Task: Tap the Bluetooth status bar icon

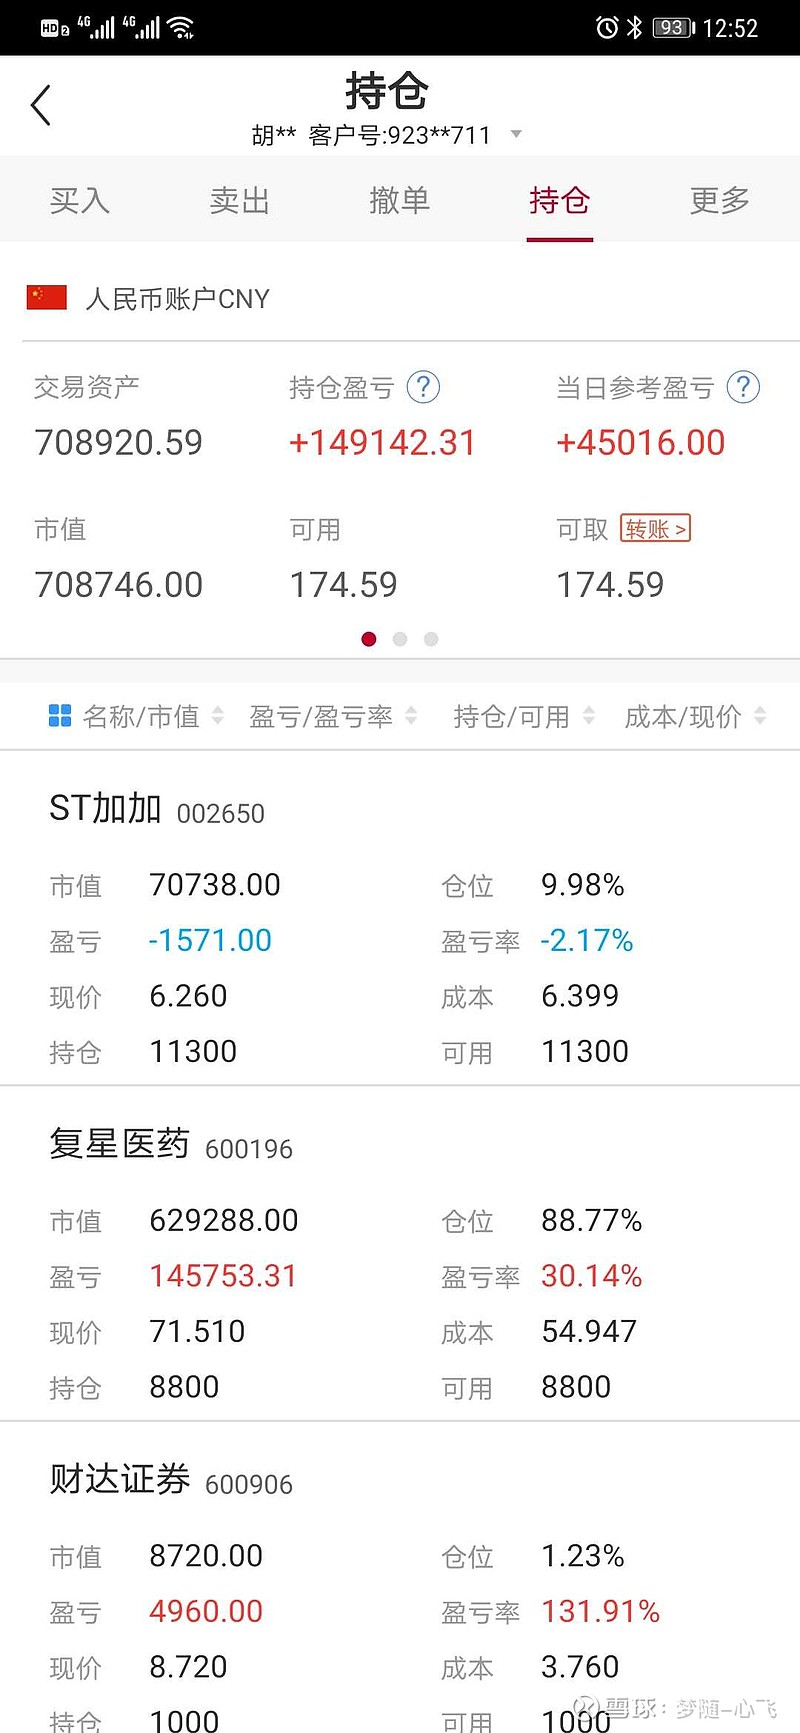Action: pos(637,28)
